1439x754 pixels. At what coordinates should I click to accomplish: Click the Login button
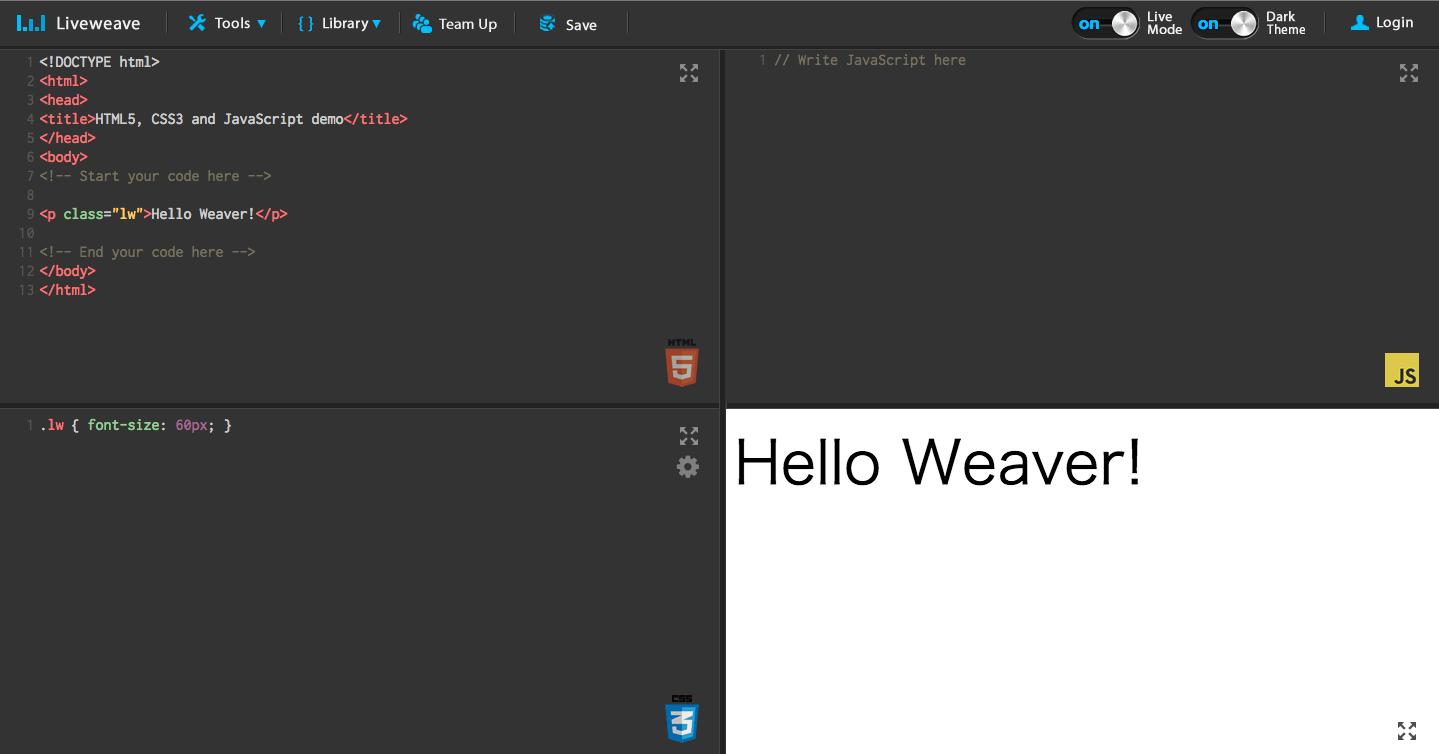tap(1381, 22)
